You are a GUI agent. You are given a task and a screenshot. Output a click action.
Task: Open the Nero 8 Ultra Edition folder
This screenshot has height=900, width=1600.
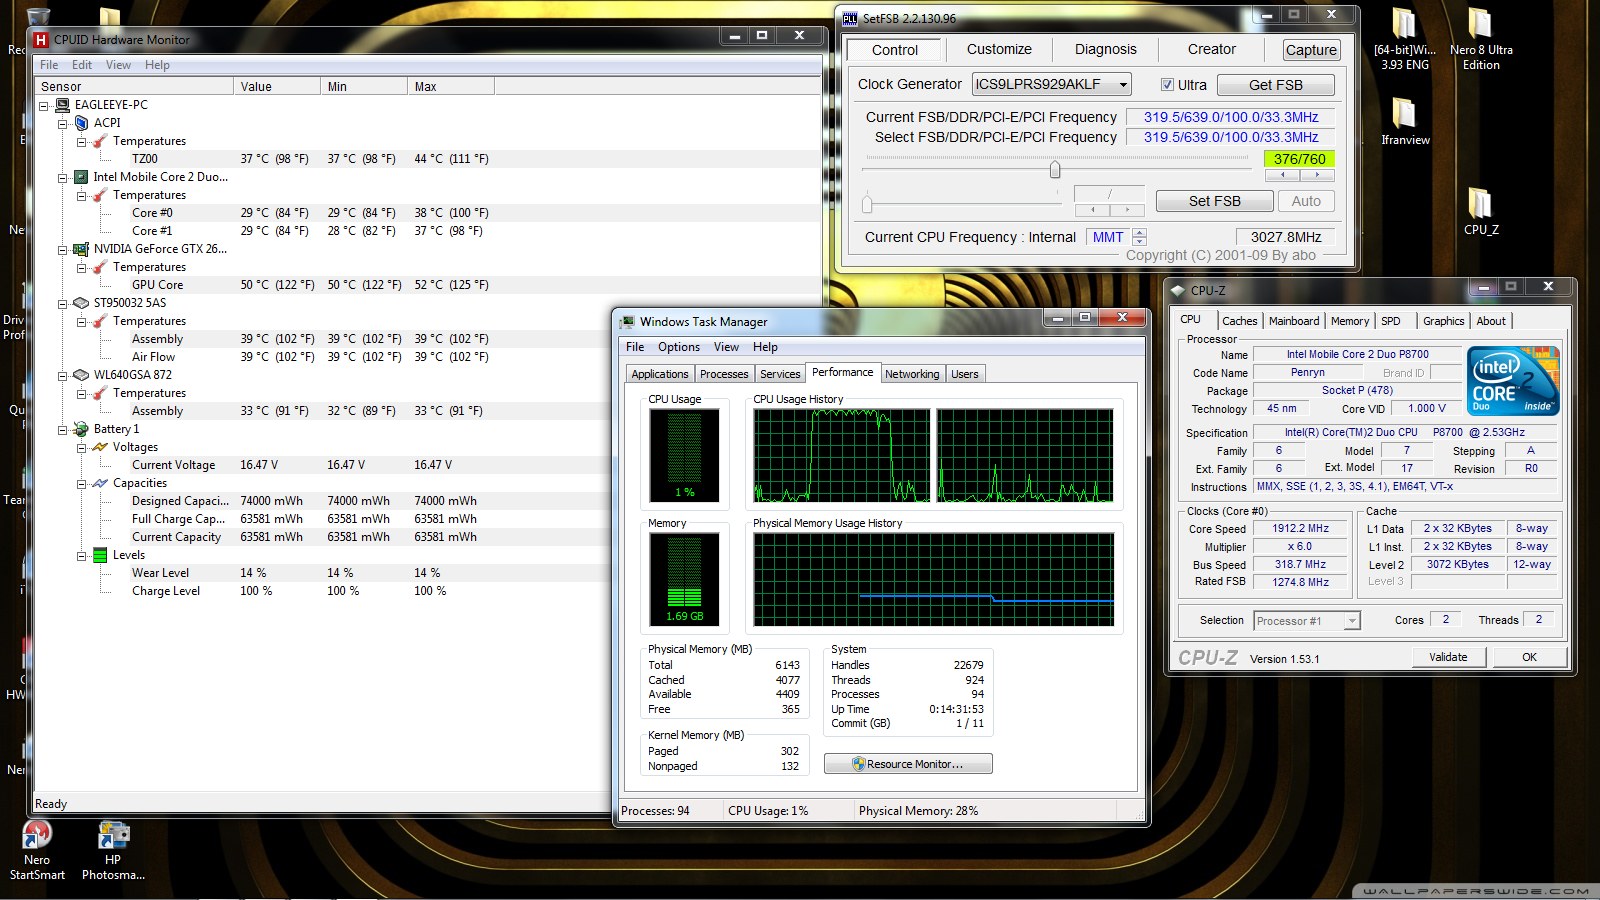[1481, 40]
